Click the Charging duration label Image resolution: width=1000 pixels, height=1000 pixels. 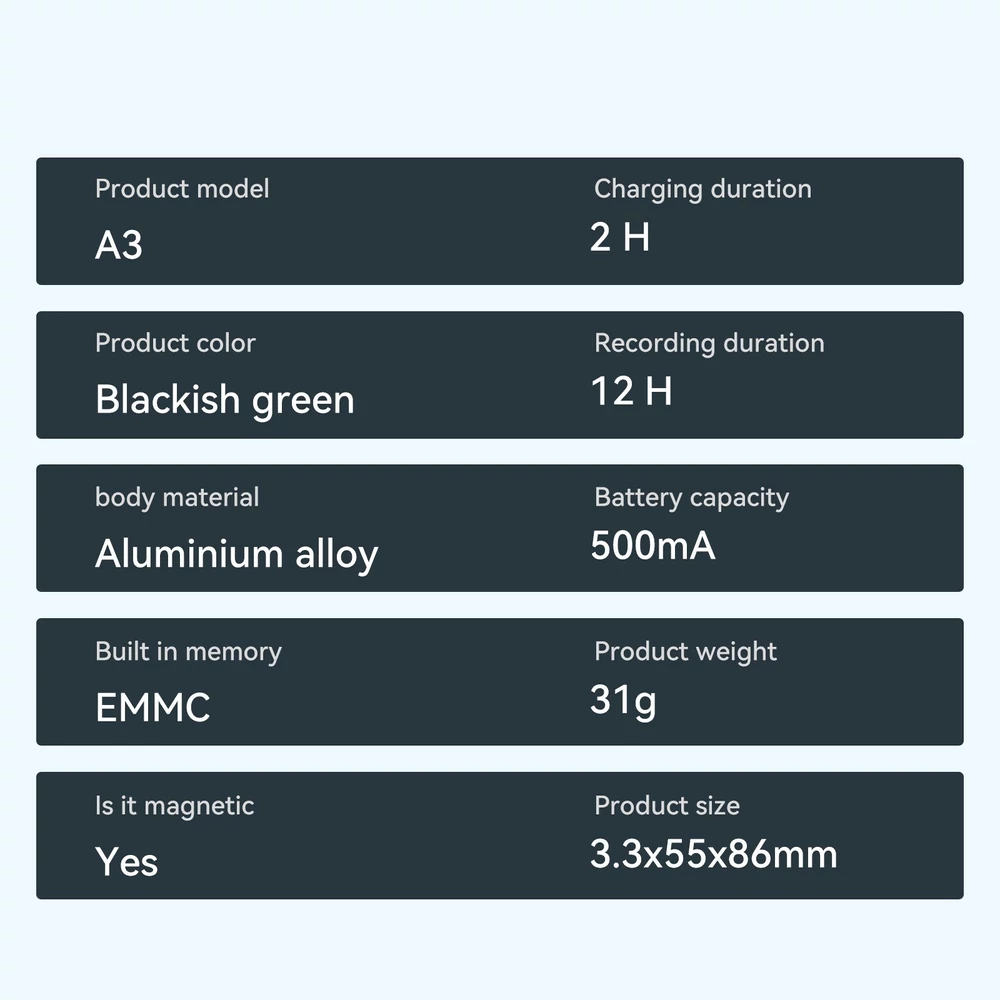[703, 190]
